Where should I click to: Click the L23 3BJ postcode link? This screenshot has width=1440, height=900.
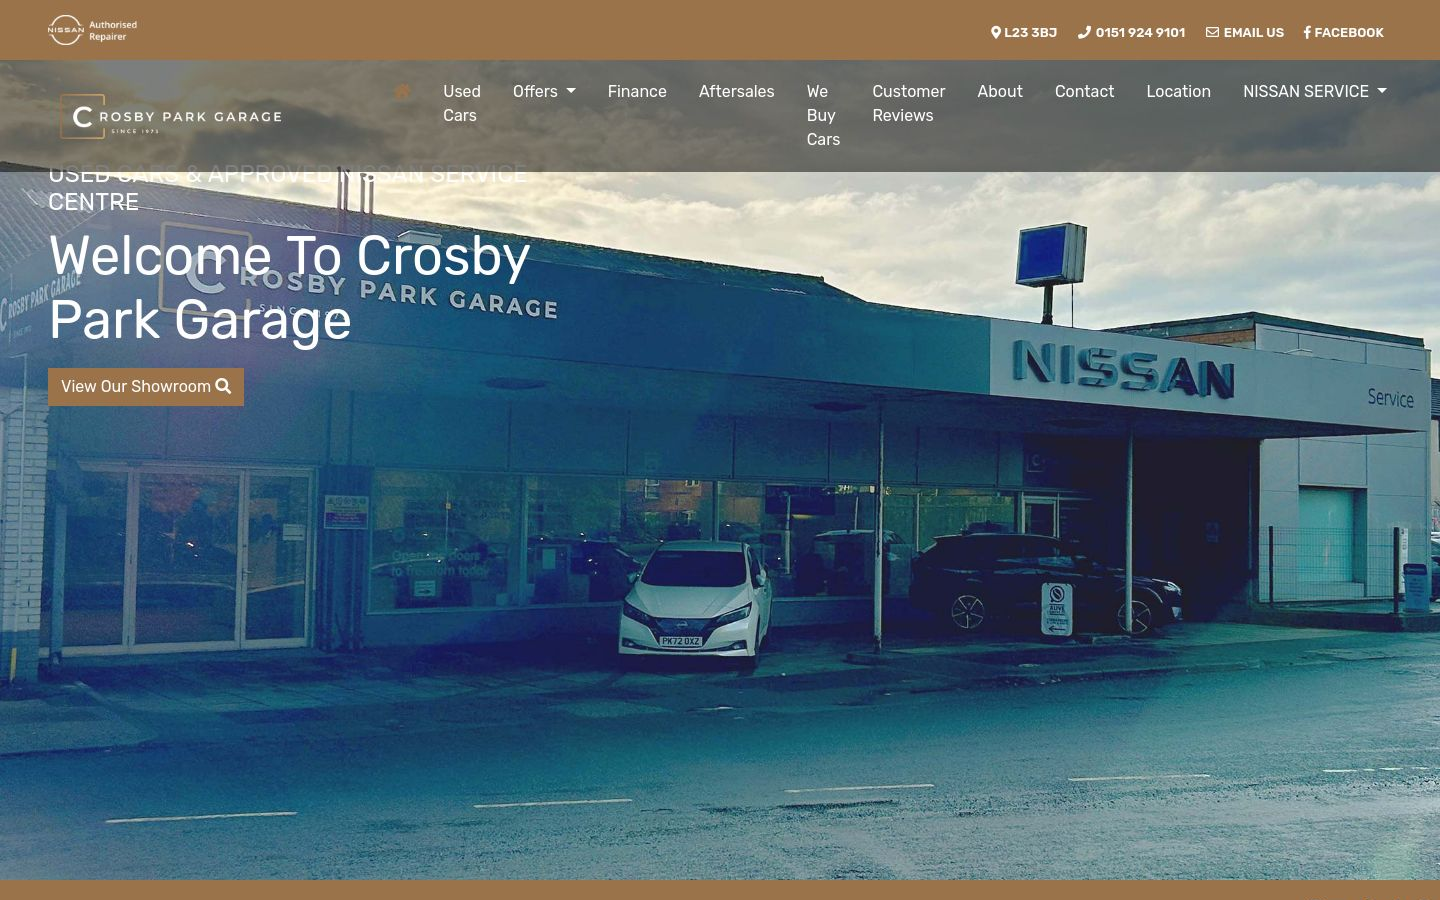[1024, 32]
